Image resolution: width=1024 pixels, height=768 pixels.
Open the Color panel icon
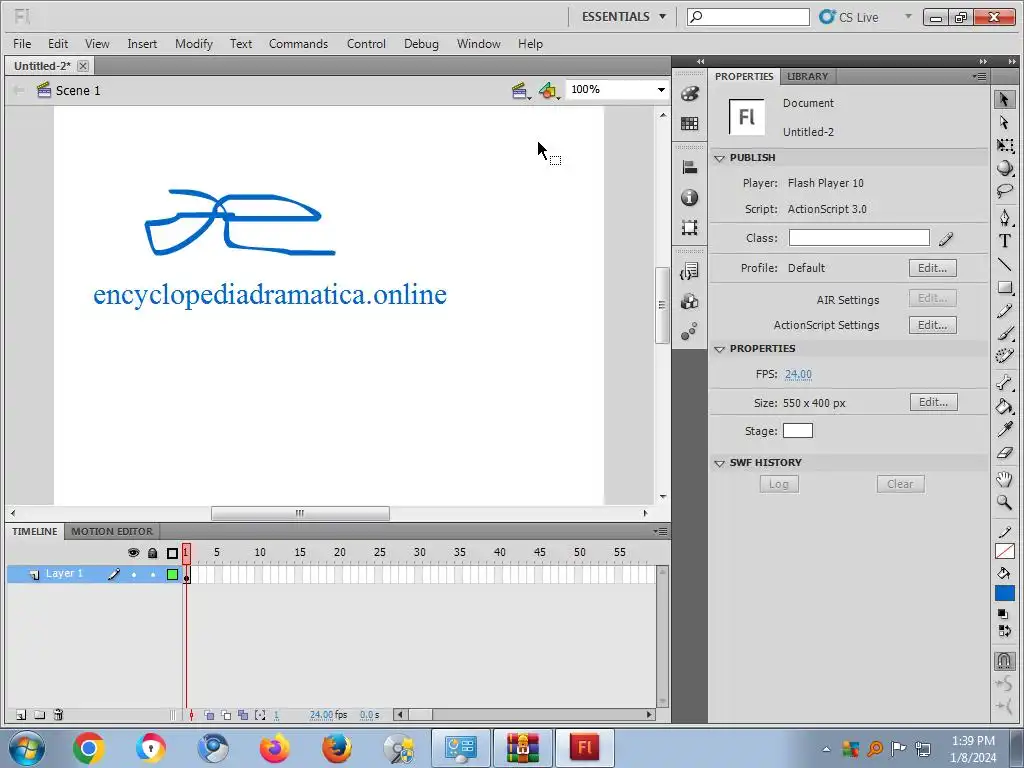pos(690,94)
